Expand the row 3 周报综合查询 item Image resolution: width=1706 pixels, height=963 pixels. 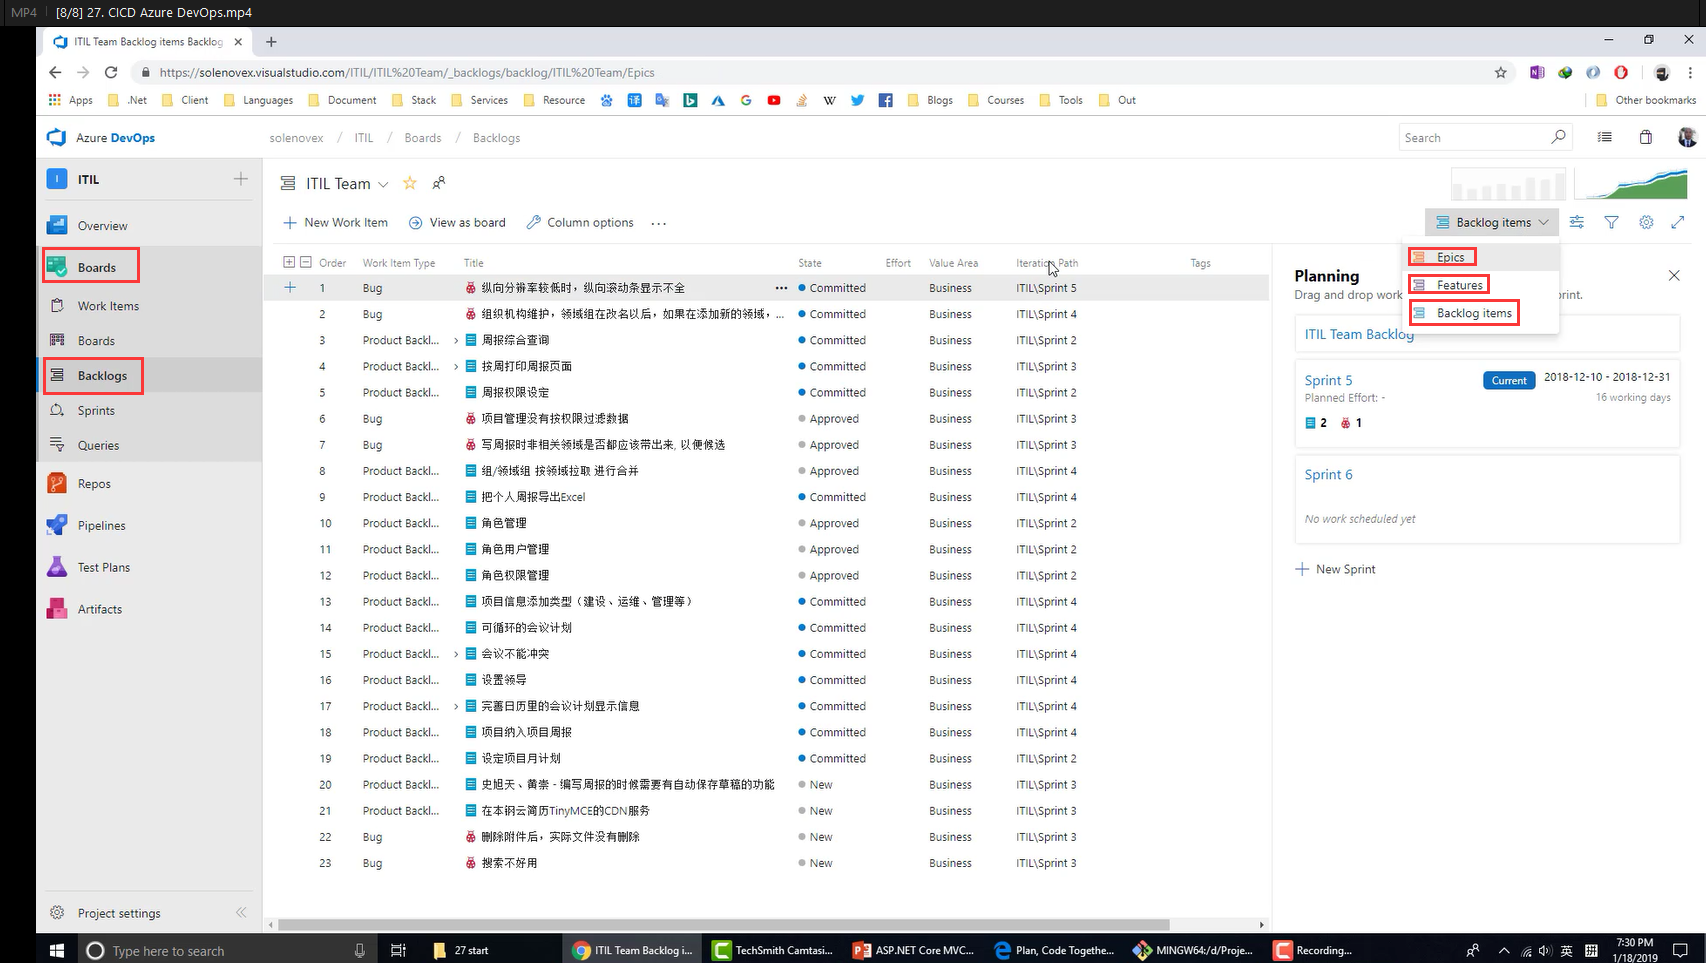tap(456, 341)
